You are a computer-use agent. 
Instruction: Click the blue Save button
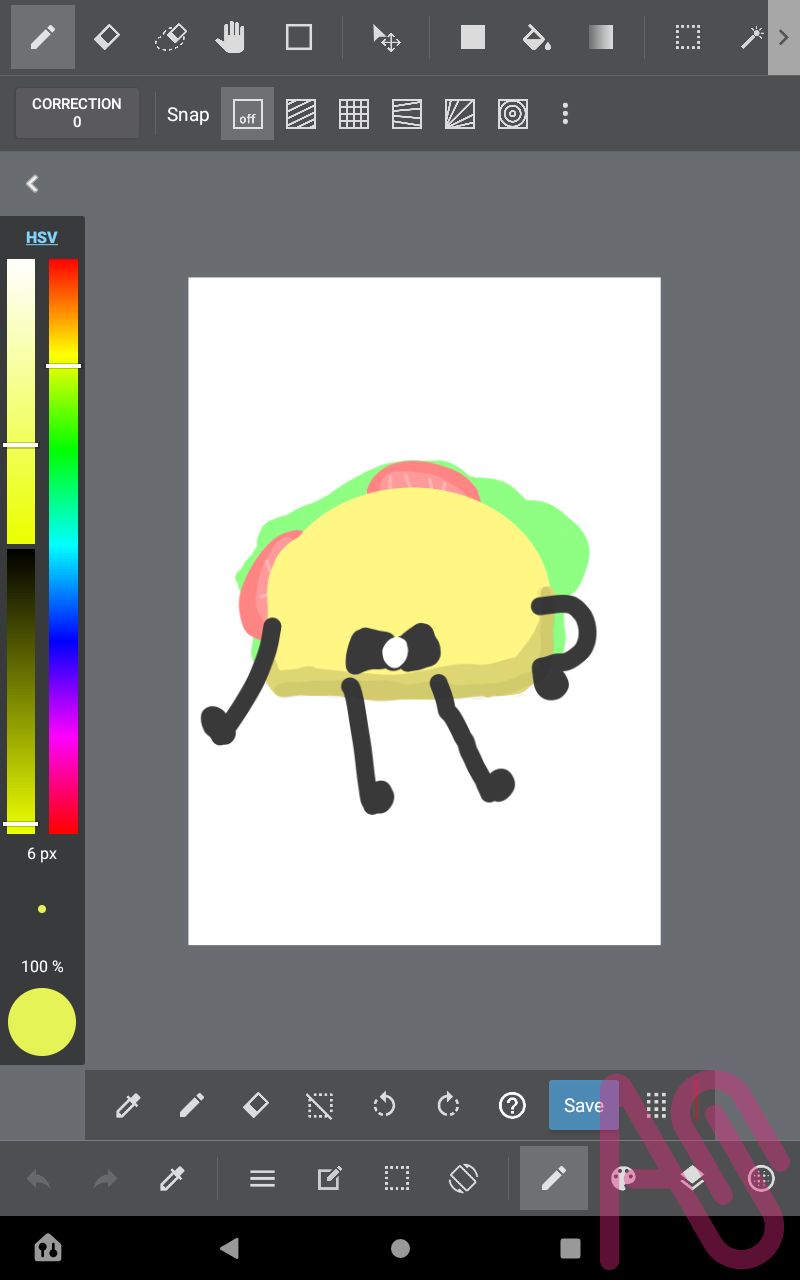click(584, 1105)
